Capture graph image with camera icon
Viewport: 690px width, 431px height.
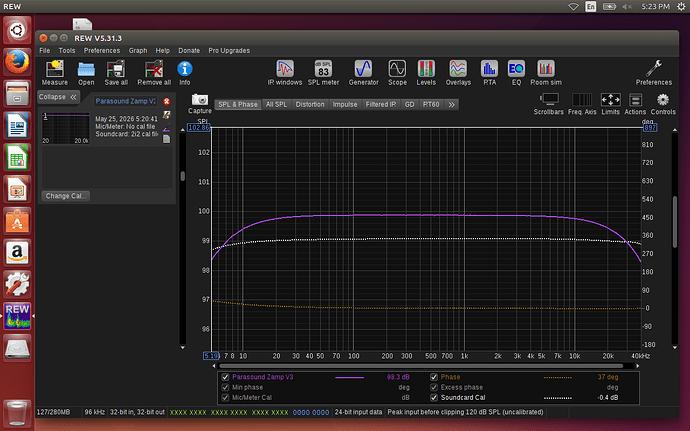pos(200,103)
